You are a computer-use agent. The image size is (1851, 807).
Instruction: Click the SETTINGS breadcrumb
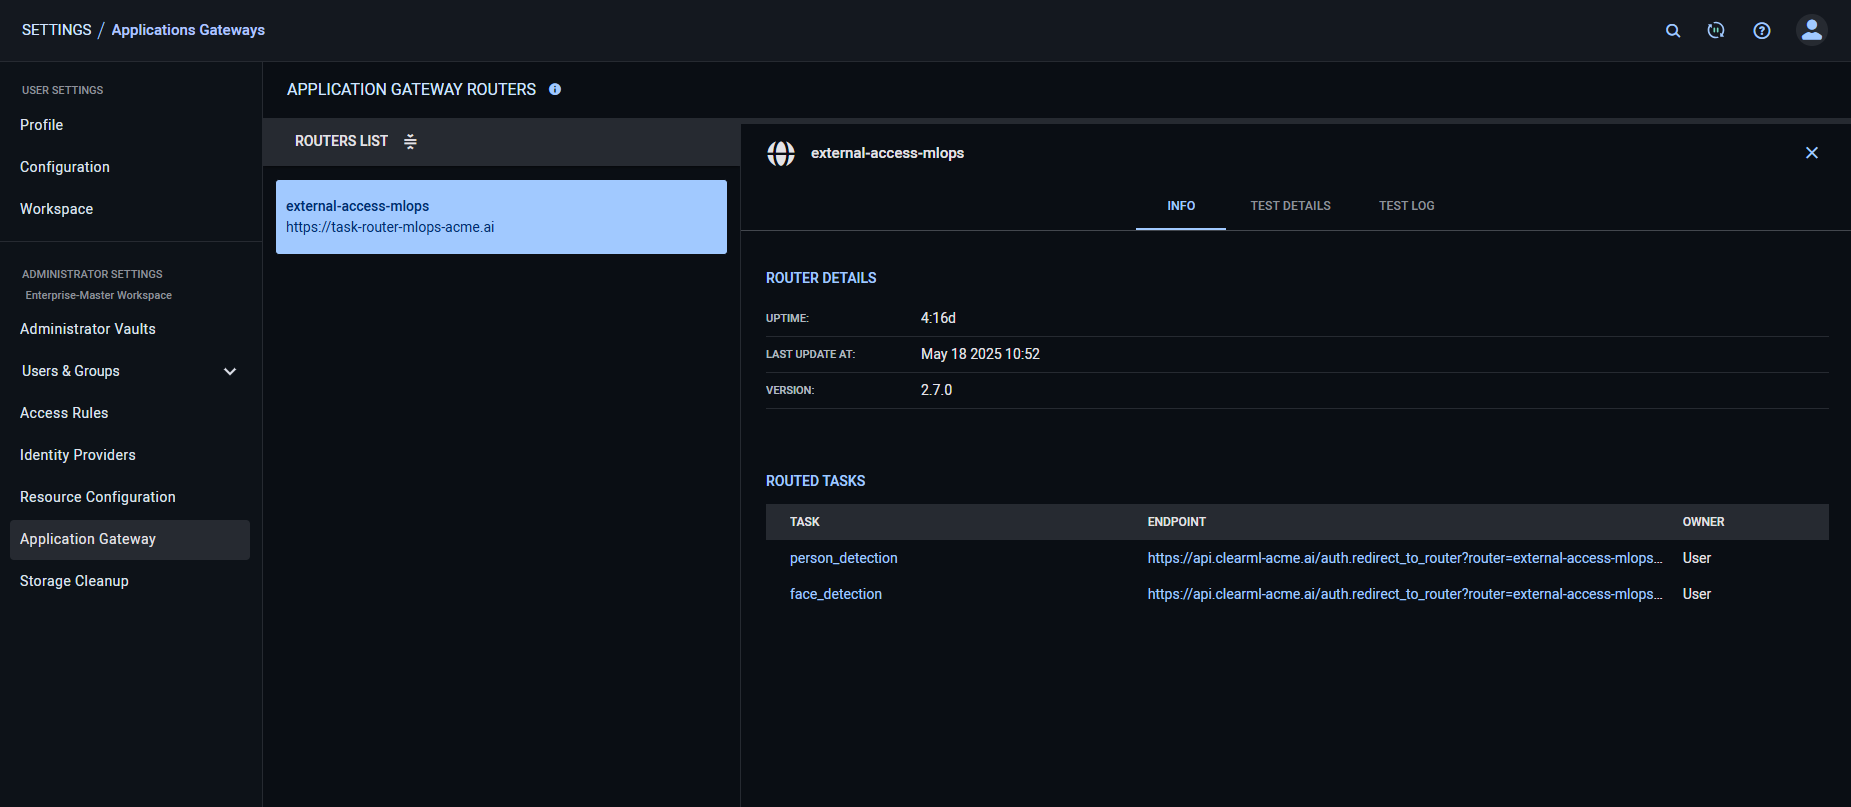[56, 30]
